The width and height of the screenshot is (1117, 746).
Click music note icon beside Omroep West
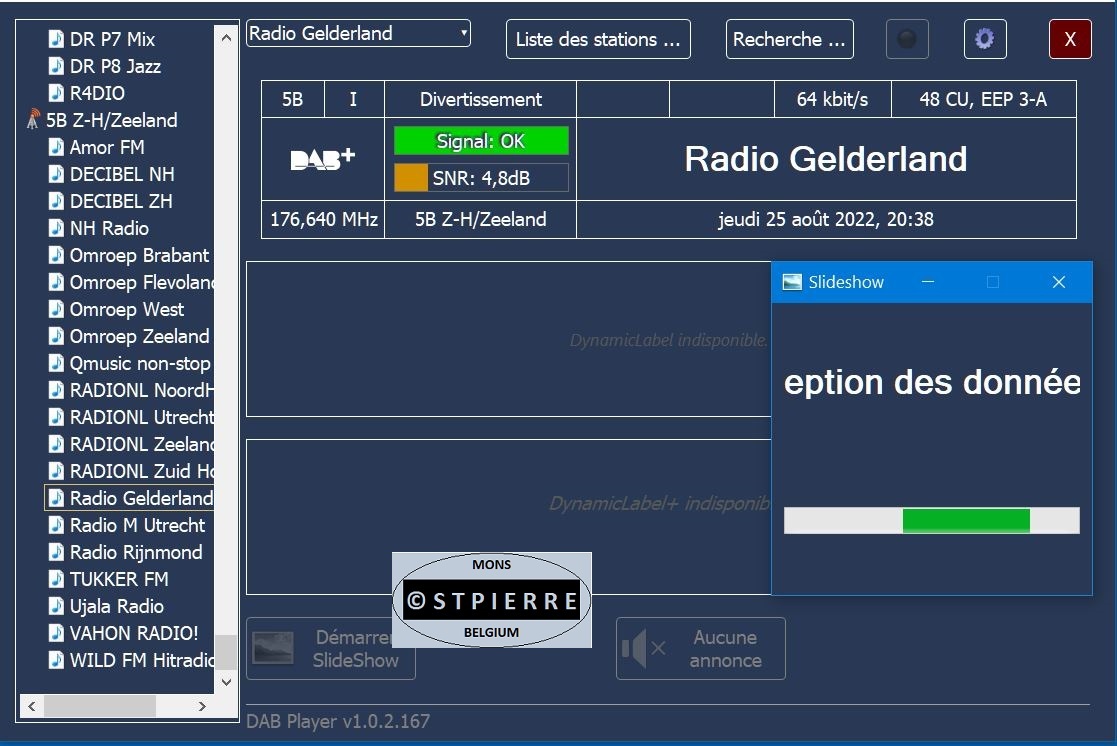(x=56, y=309)
